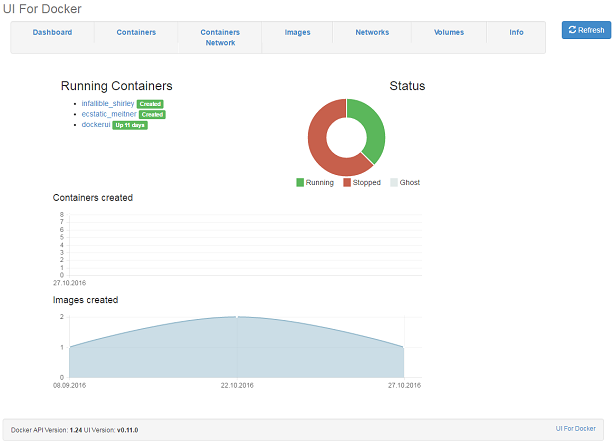Open the infallible_shirley container link

click(108, 104)
